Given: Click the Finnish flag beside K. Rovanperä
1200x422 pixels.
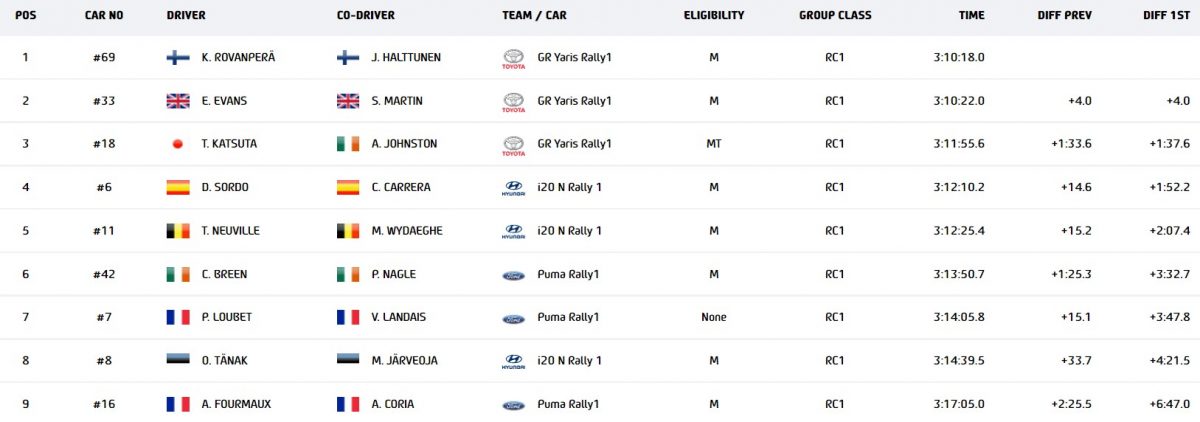Looking at the screenshot, I should [x=178, y=58].
